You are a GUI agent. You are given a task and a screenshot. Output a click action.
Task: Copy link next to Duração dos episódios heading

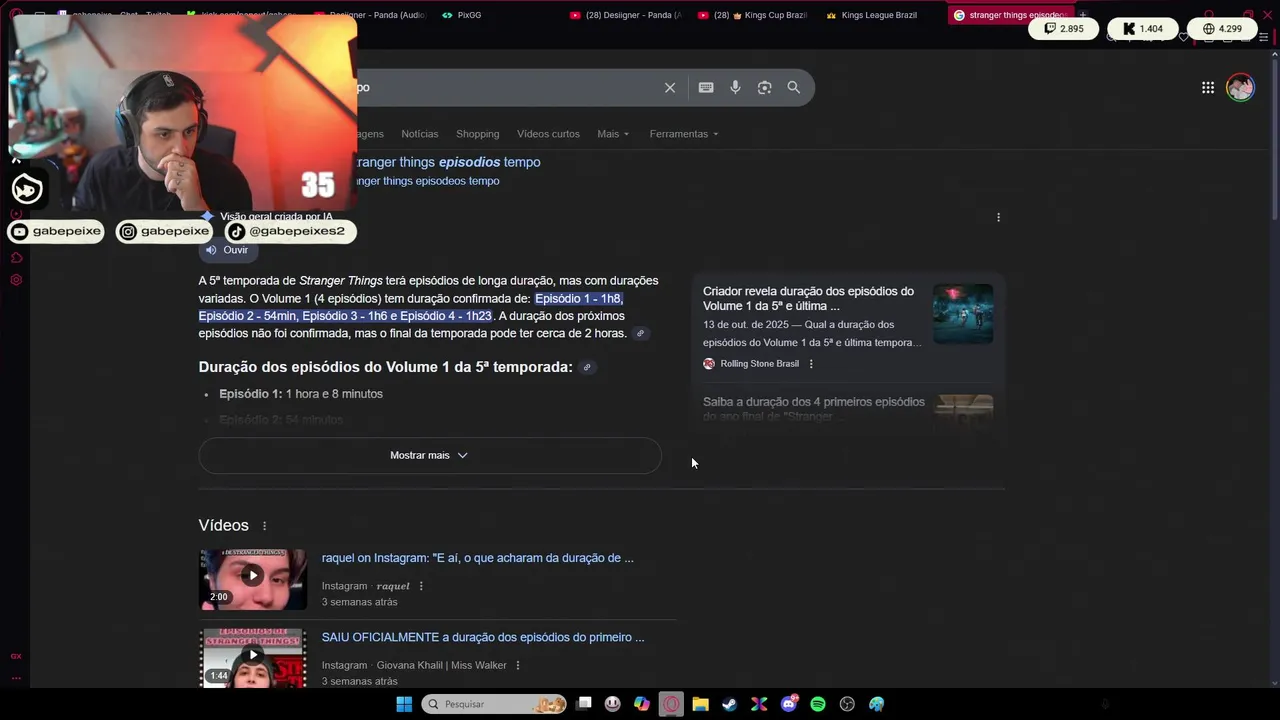(x=587, y=367)
